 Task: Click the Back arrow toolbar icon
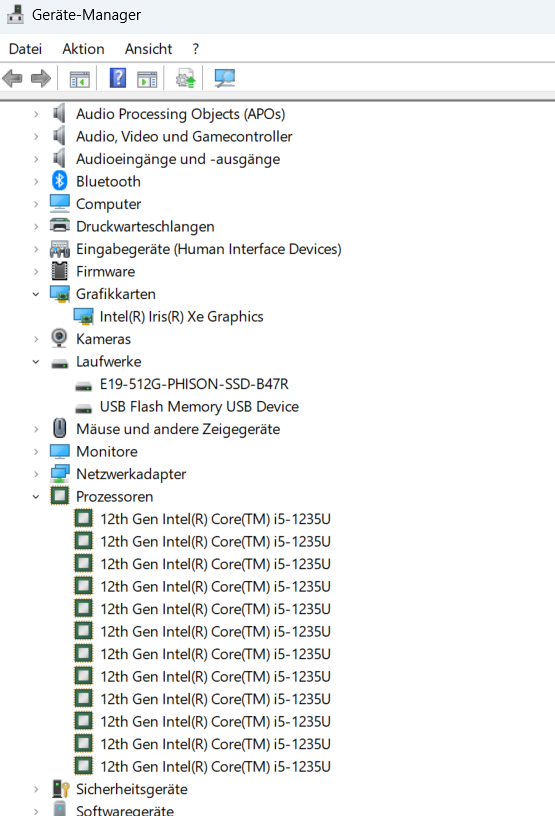[12, 79]
